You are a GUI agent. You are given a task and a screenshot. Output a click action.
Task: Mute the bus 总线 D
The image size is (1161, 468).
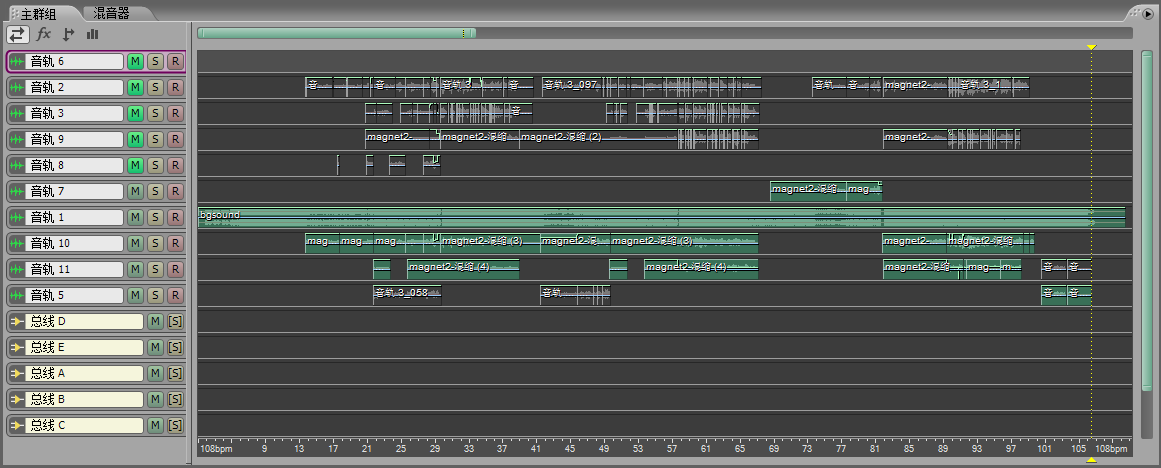155,321
